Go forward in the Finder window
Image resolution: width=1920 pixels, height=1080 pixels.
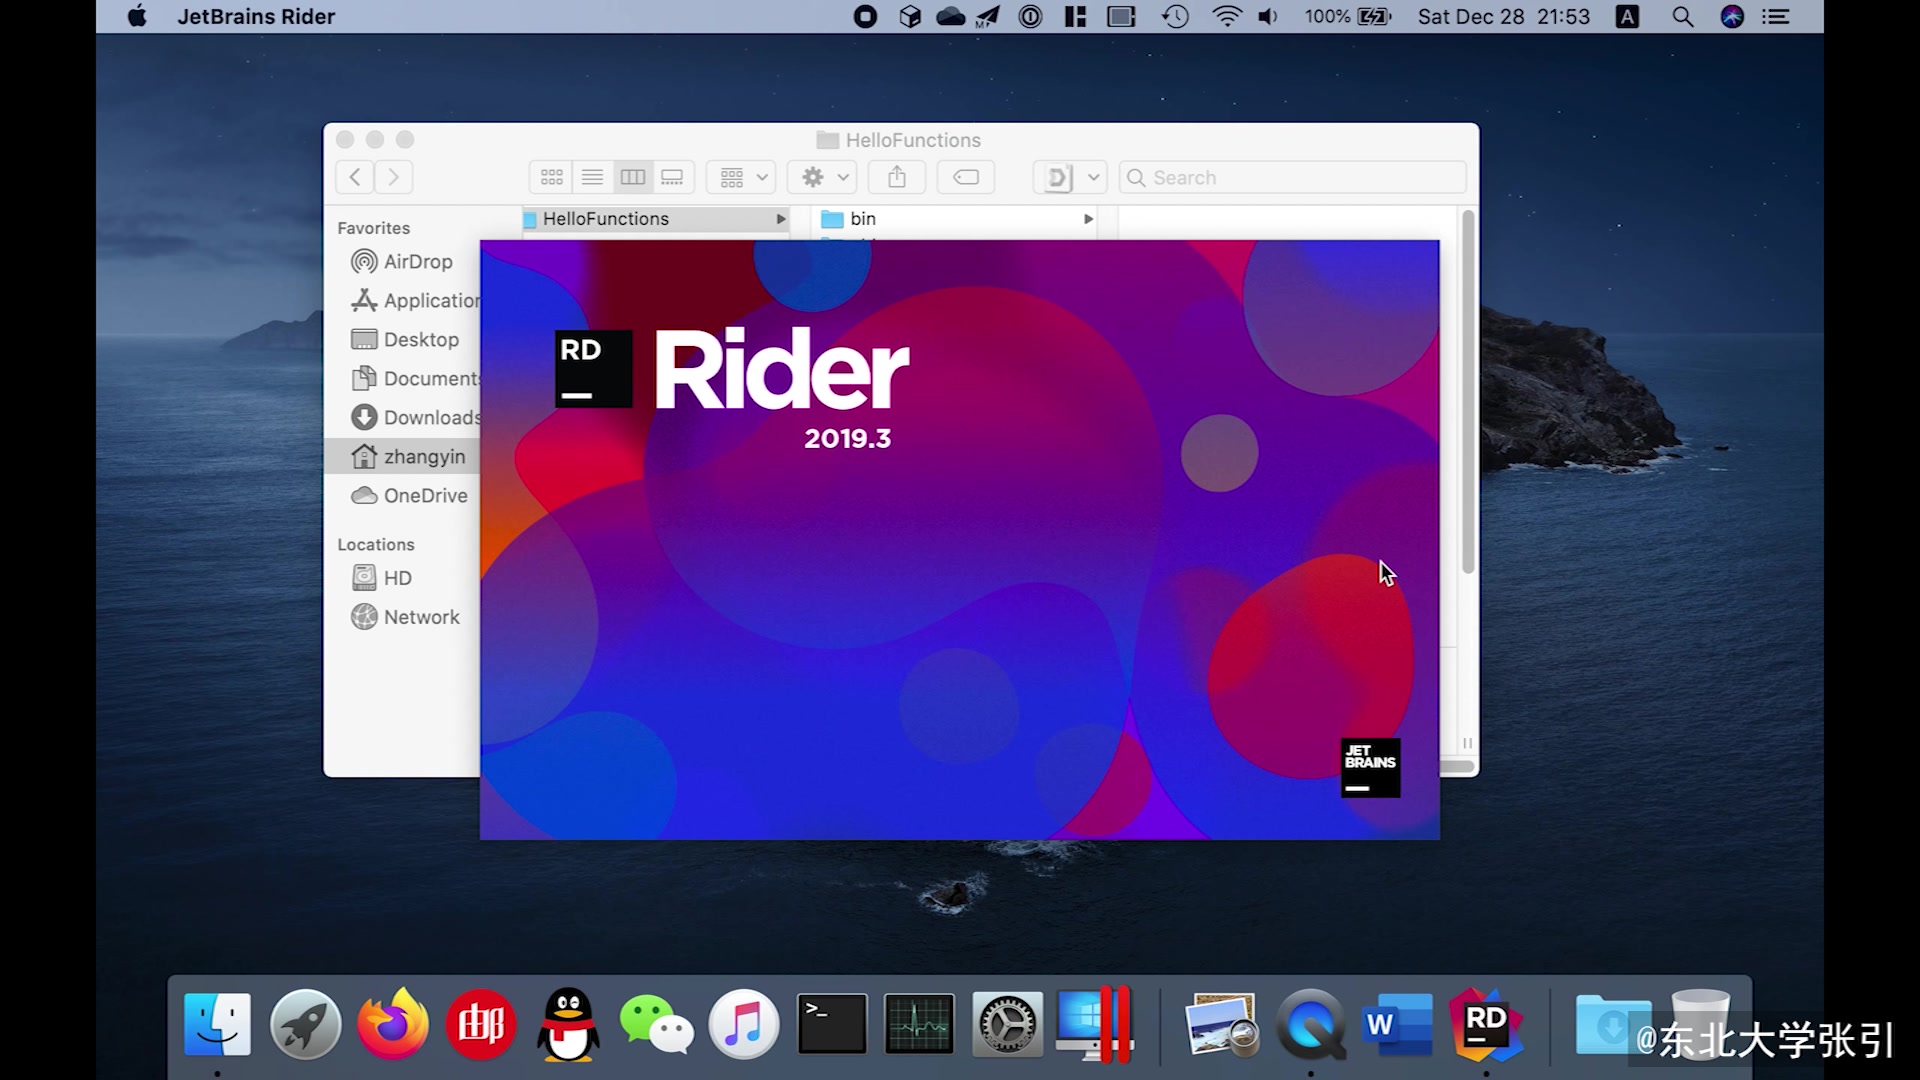[x=394, y=177]
